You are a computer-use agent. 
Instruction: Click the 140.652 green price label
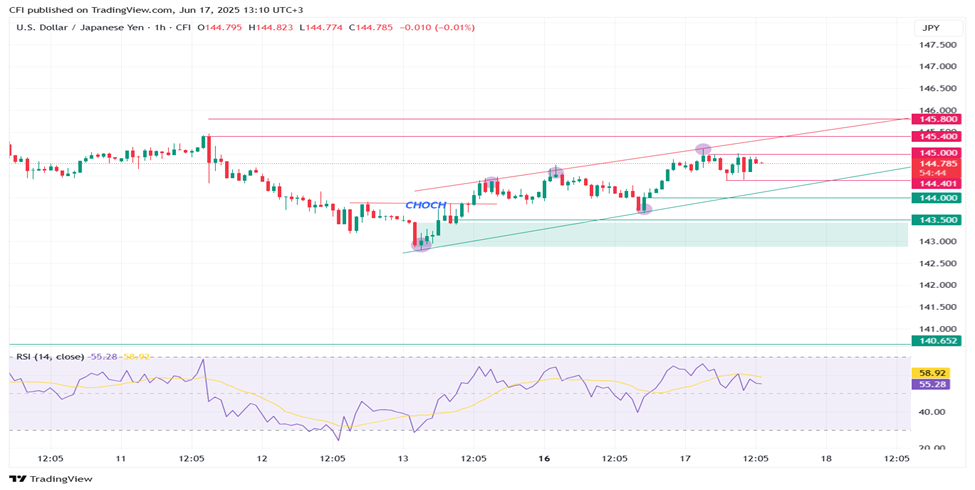[x=936, y=341]
